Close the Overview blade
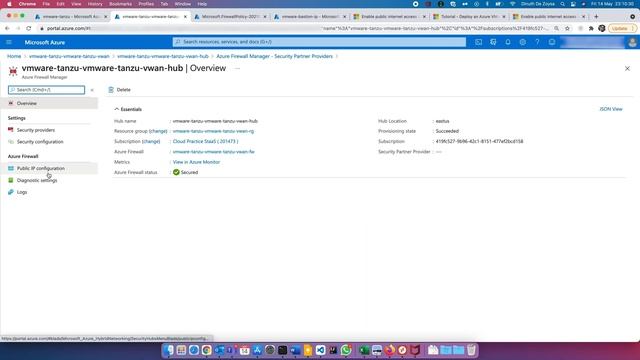640x360 pixels. tap(627, 69)
